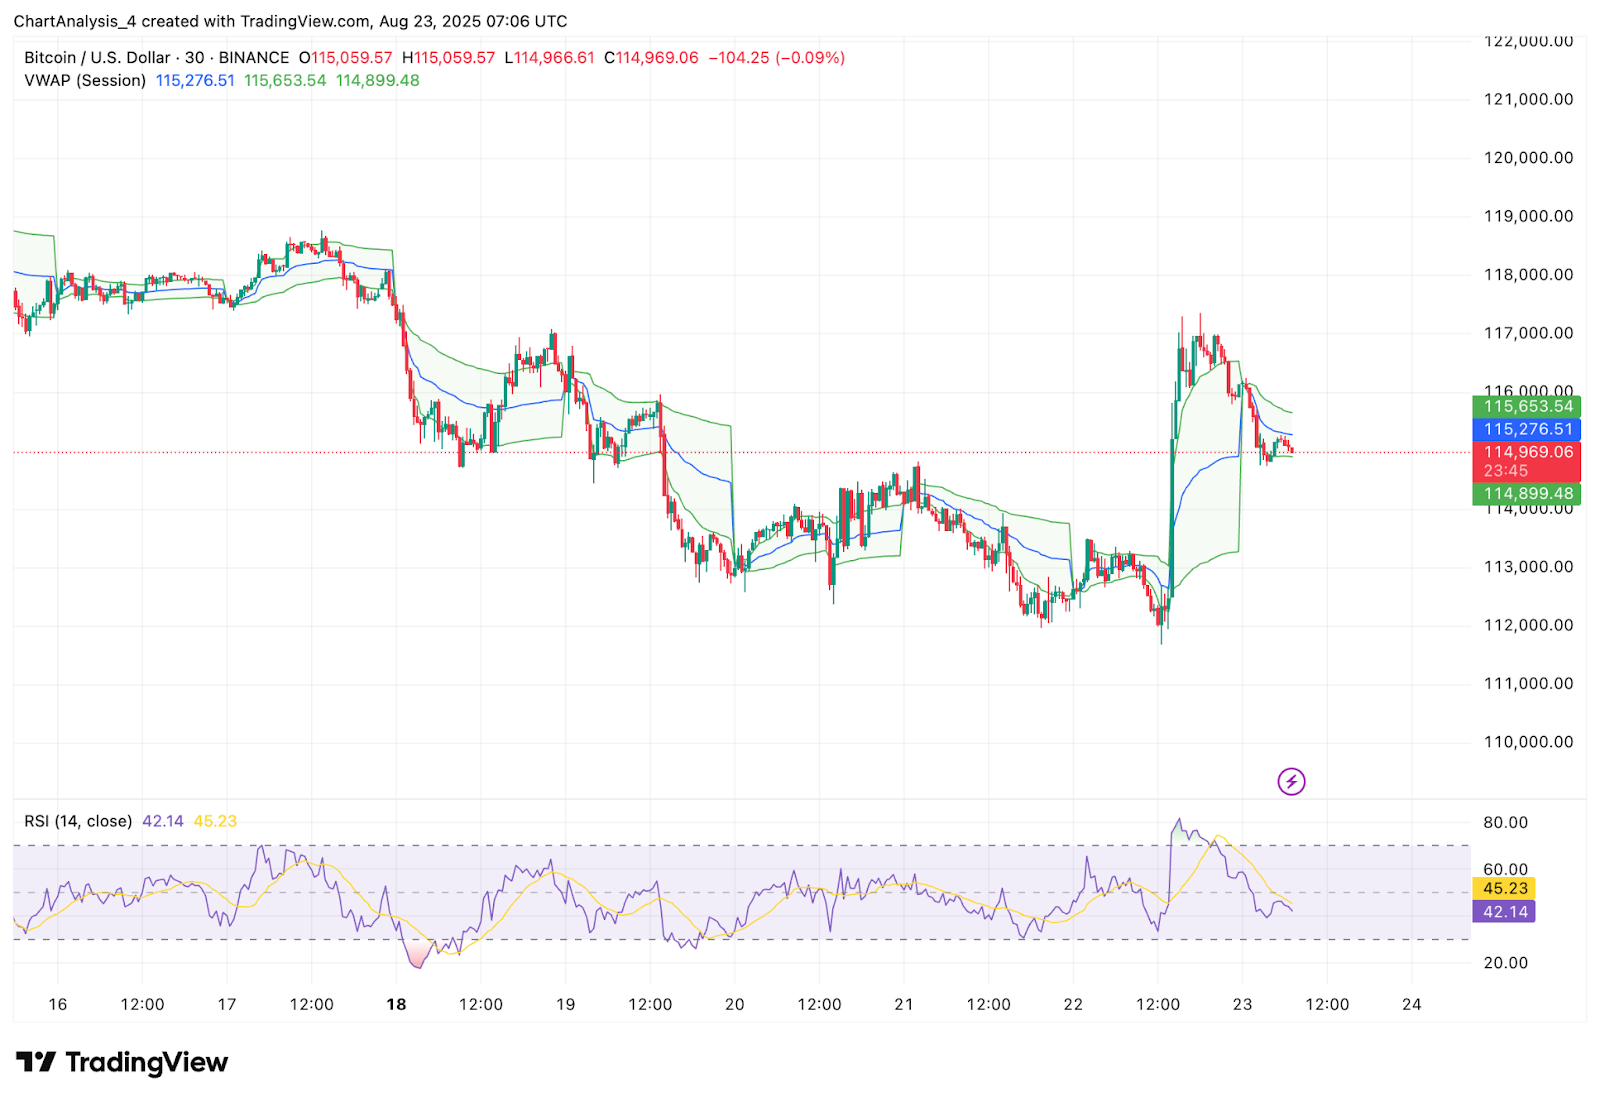Click the −104.25 (−0.09%) change value
This screenshot has width=1600, height=1102.
coord(776,58)
